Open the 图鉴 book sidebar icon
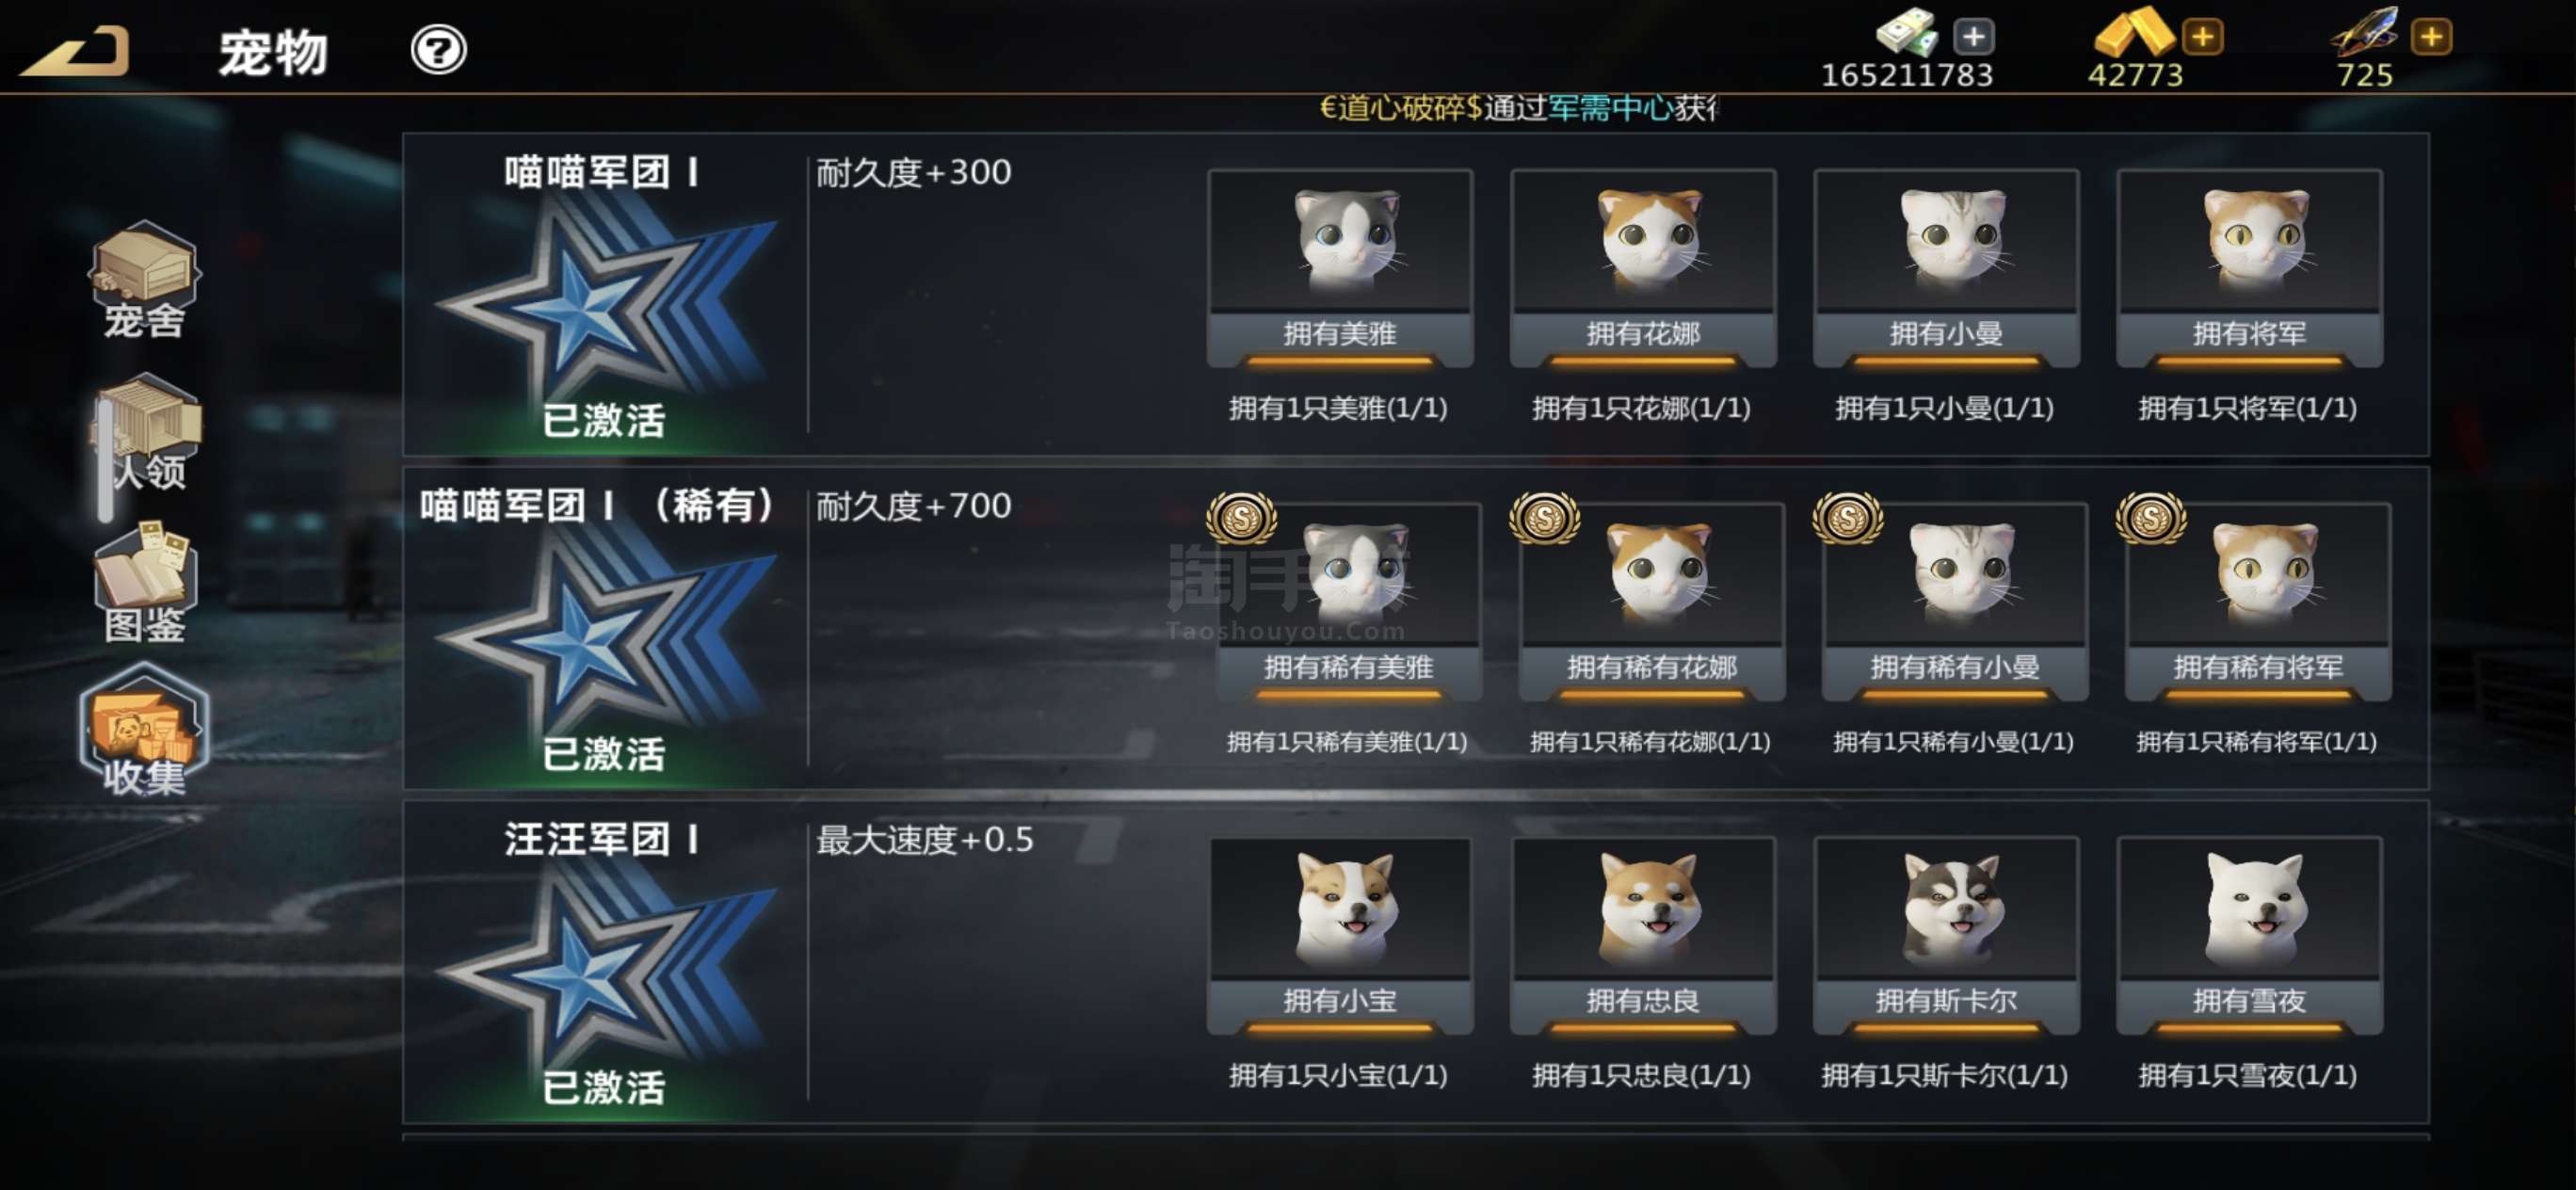The image size is (2576, 1190). coord(145,580)
